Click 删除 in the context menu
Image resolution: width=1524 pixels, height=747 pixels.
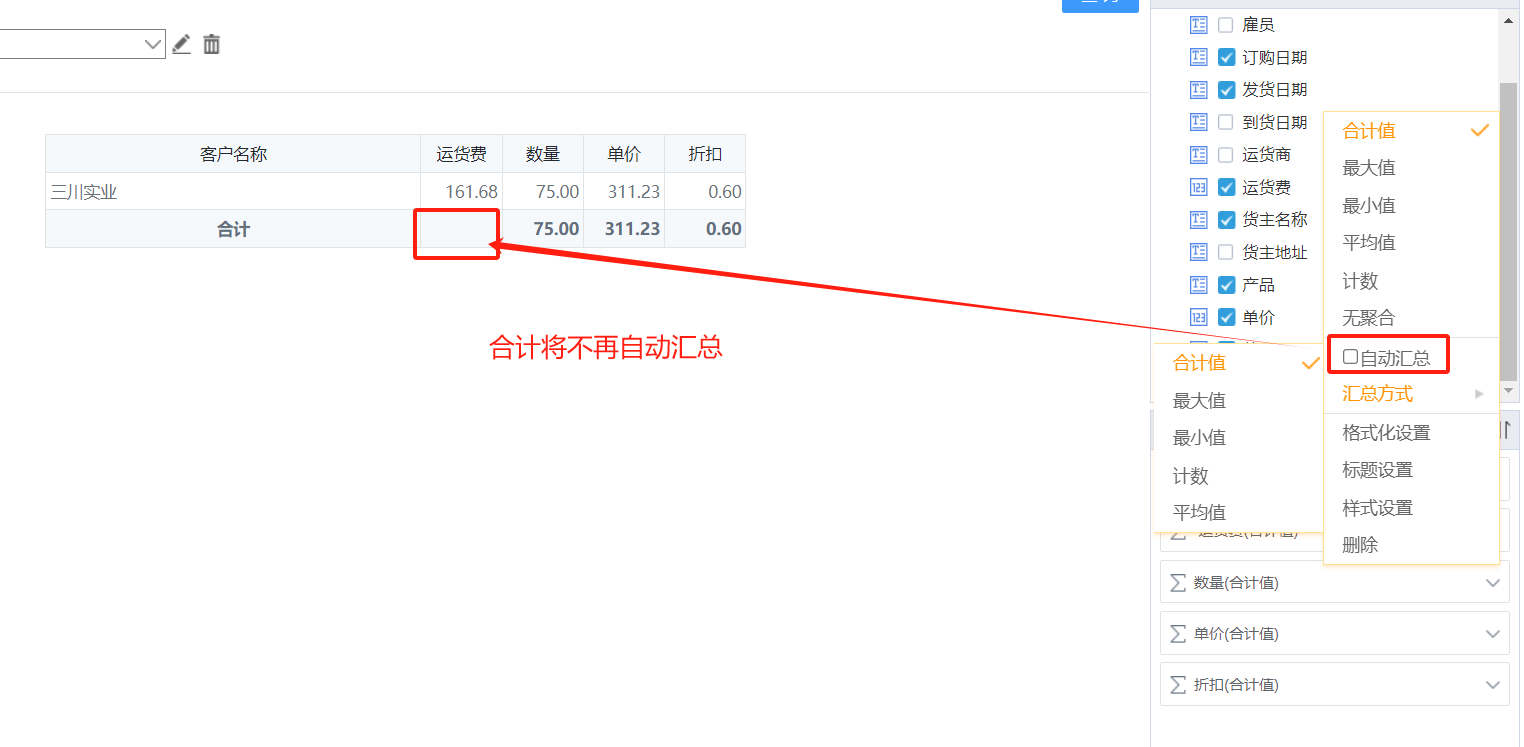1360,545
